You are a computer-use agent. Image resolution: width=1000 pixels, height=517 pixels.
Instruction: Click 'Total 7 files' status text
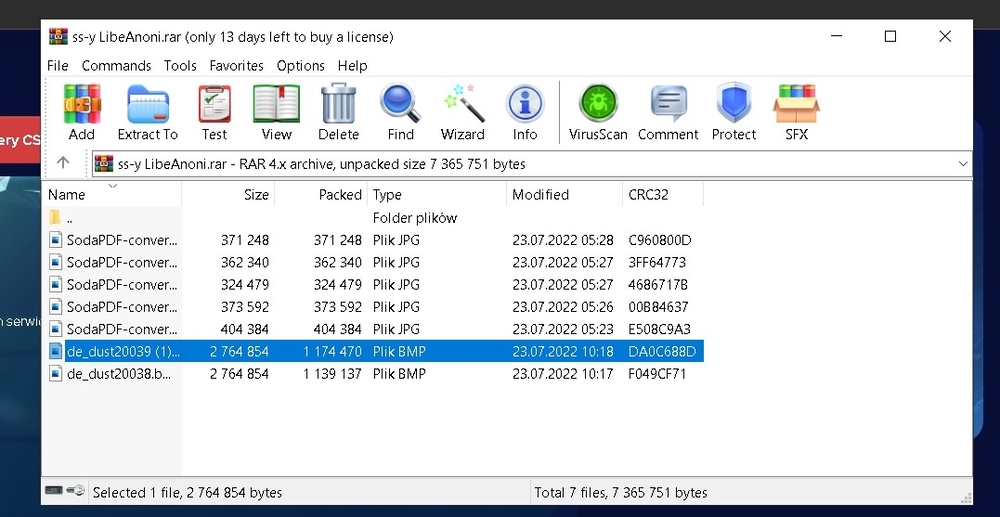[x=621, y=492]
